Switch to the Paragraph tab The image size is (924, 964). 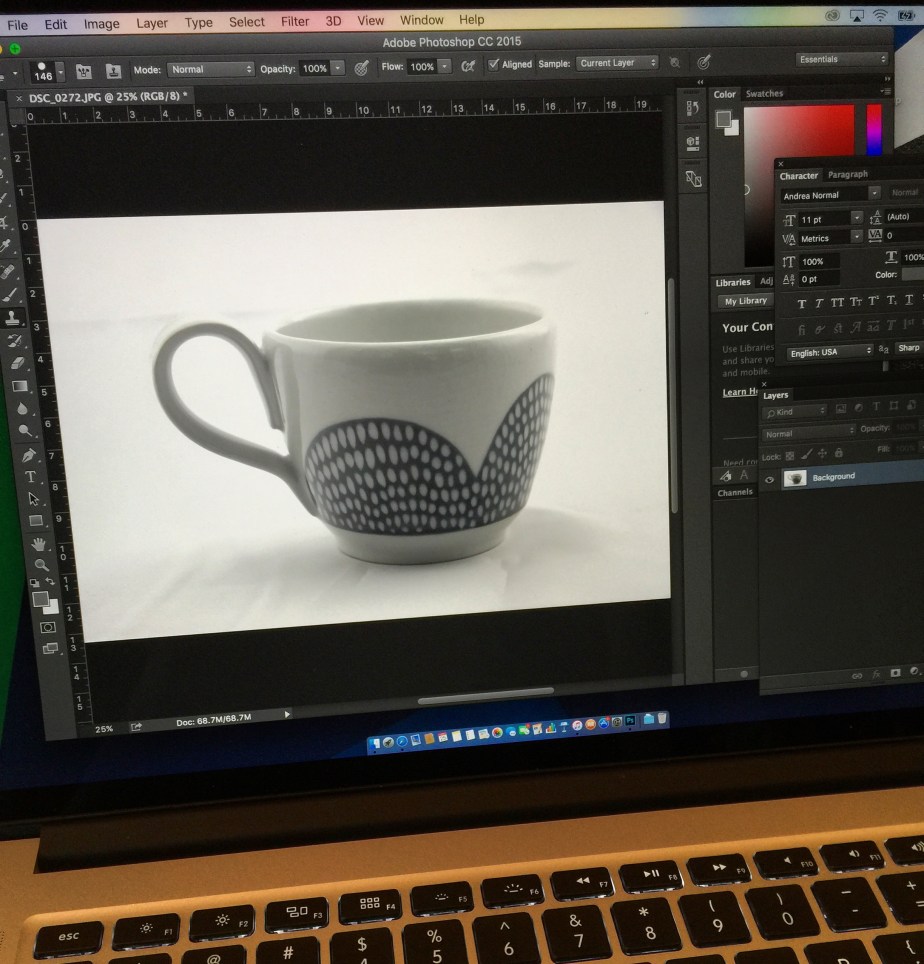pos(848,175)
